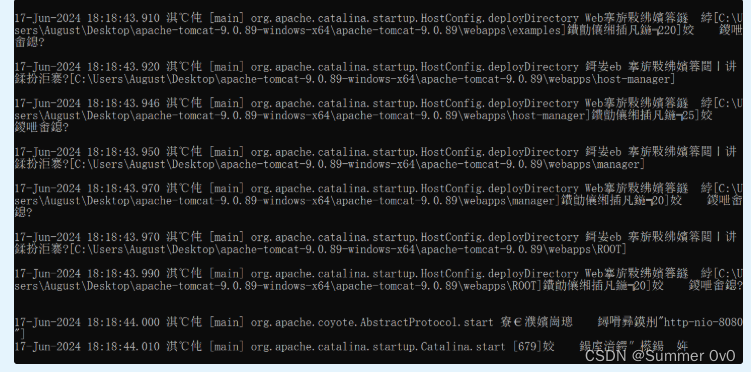Click the CSDN @Summer 0v0 watermark
The height and width of the screenshot is (372, 751).
tap(660, 356)
